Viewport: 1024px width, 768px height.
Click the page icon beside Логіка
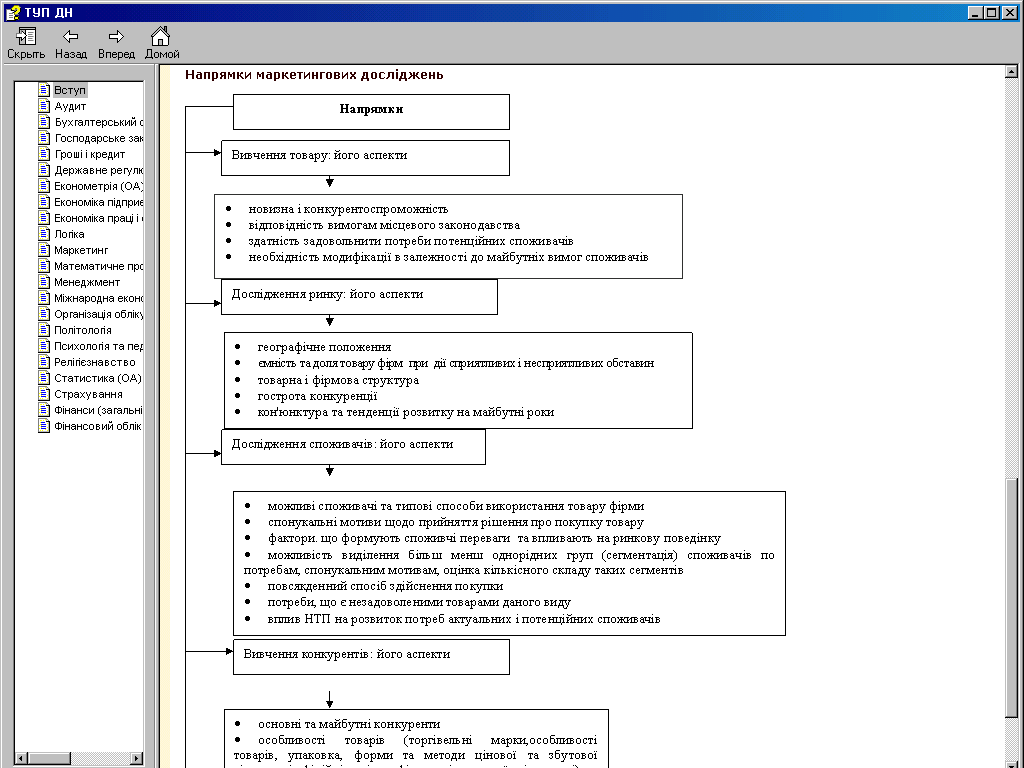click(x=44, y=234)
